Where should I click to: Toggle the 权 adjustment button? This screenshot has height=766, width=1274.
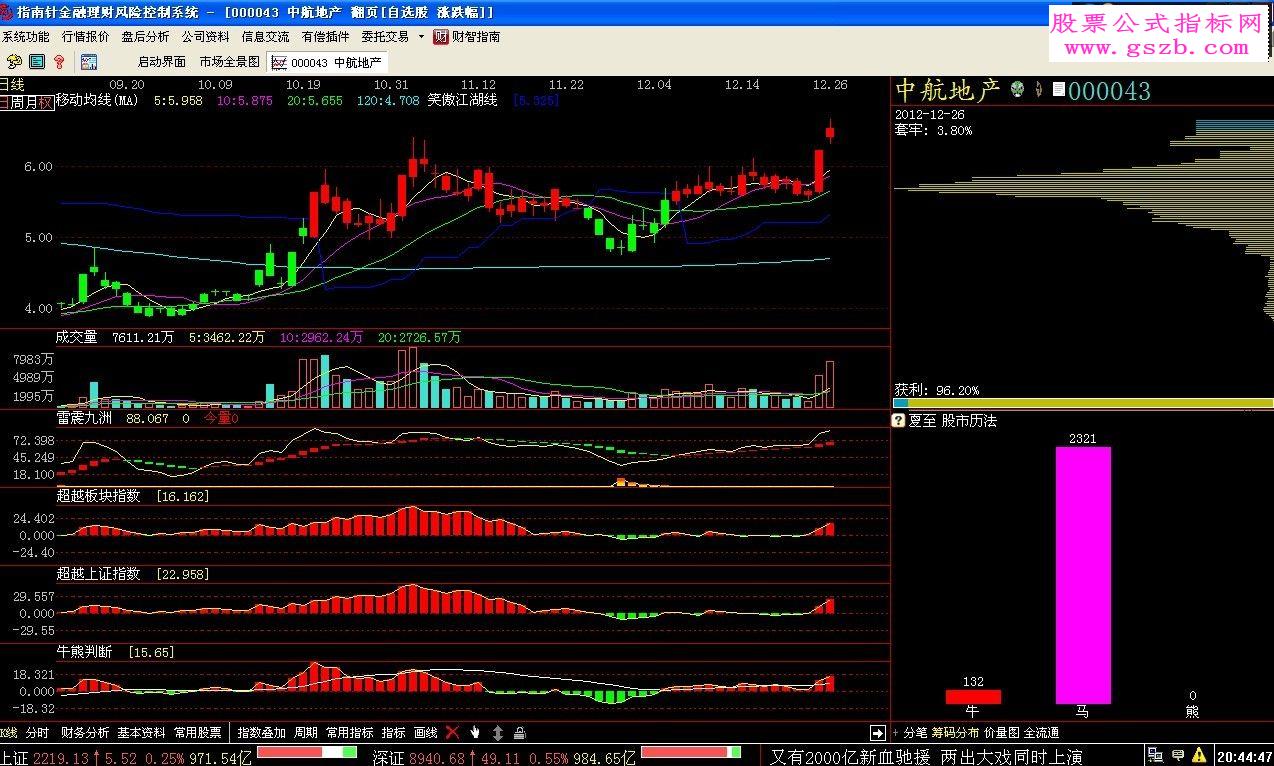pyautogui.click(x=45, y=102)
